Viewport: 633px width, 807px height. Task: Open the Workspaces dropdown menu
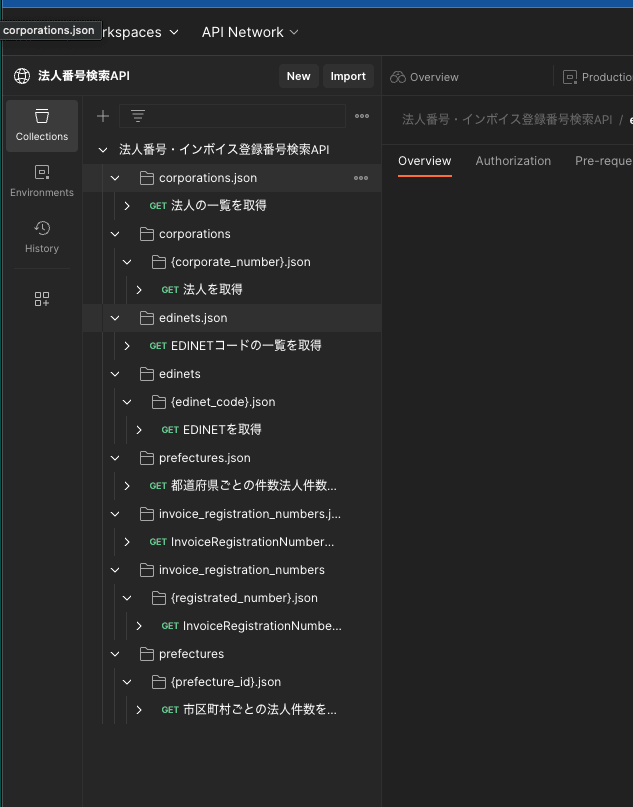coord(138,32)
